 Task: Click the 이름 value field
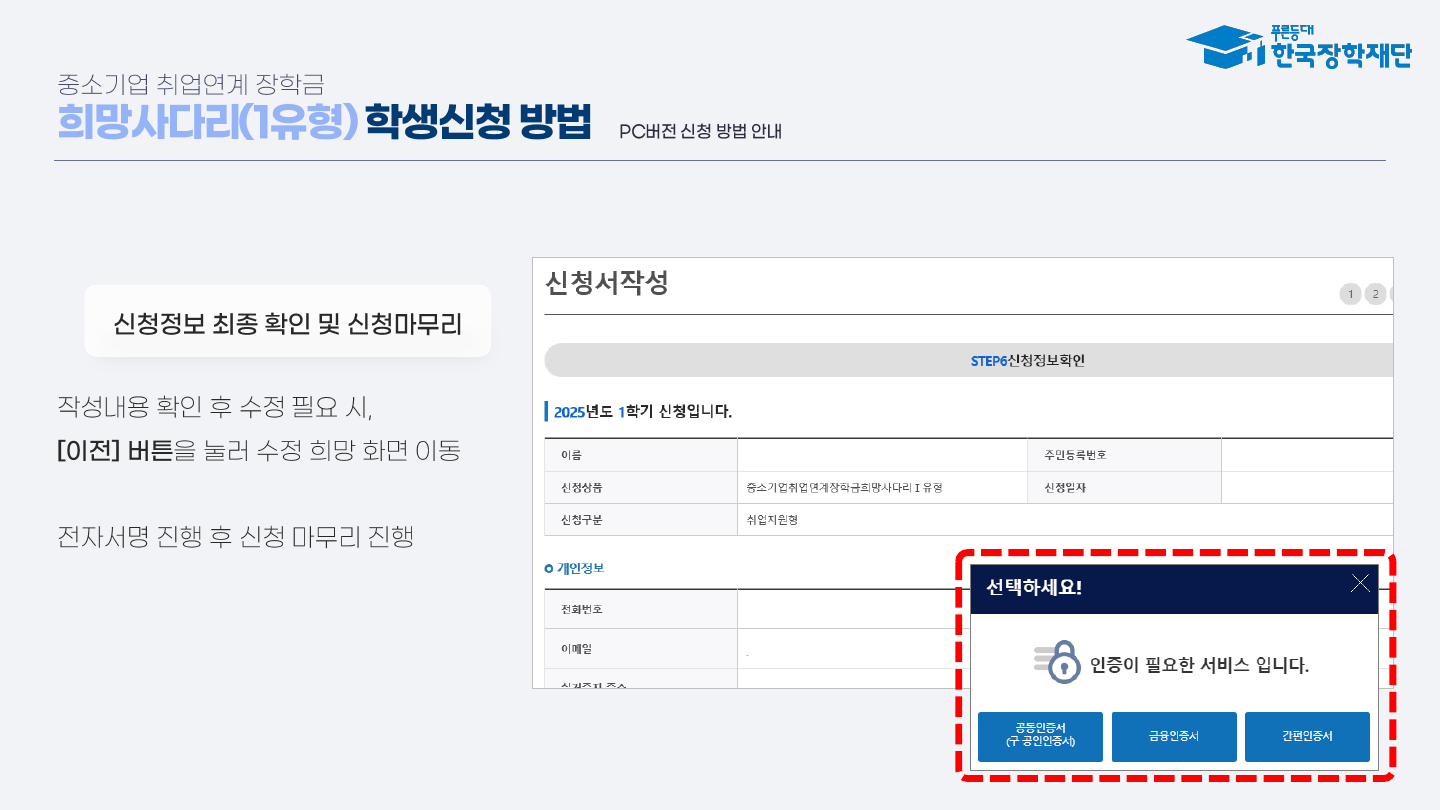(x=882, y=455)
